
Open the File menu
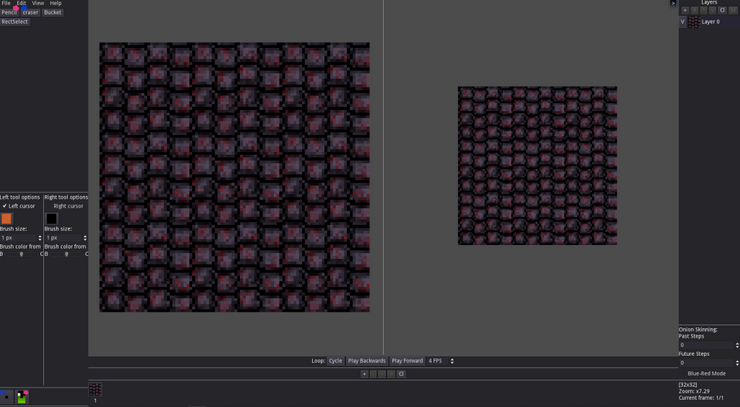click(x=6, y=3)
